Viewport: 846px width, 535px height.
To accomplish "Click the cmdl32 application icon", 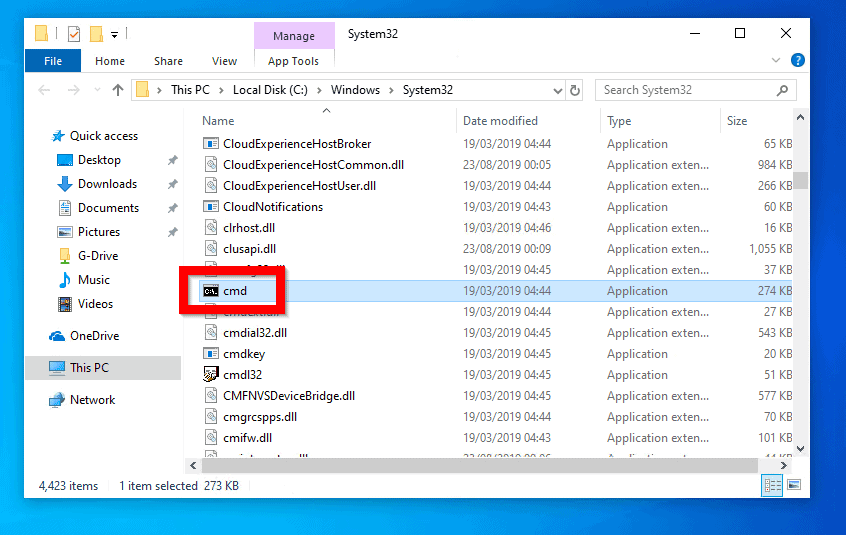I will point(210,374).
